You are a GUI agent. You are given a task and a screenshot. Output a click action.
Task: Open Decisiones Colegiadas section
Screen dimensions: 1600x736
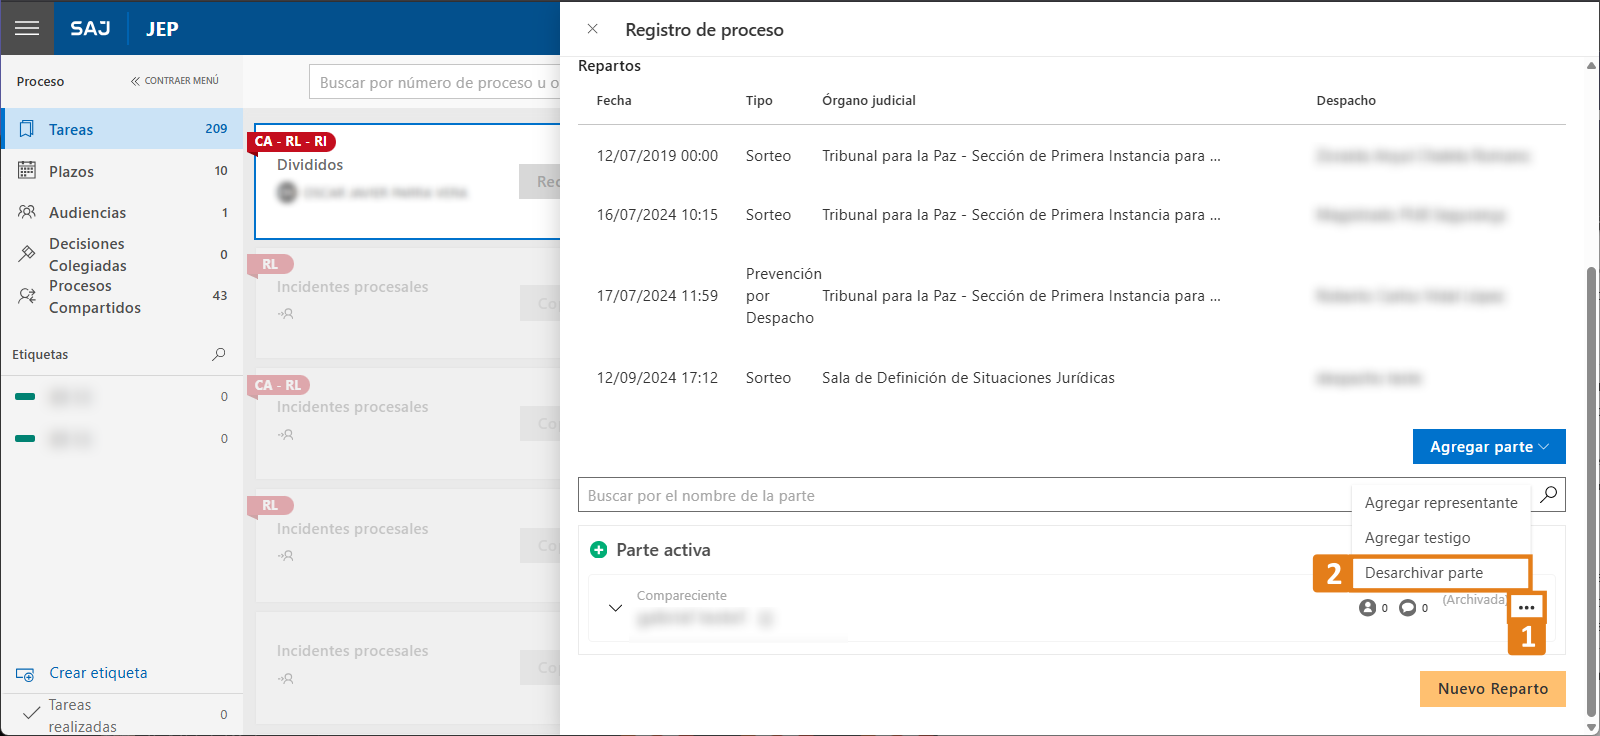122,254
